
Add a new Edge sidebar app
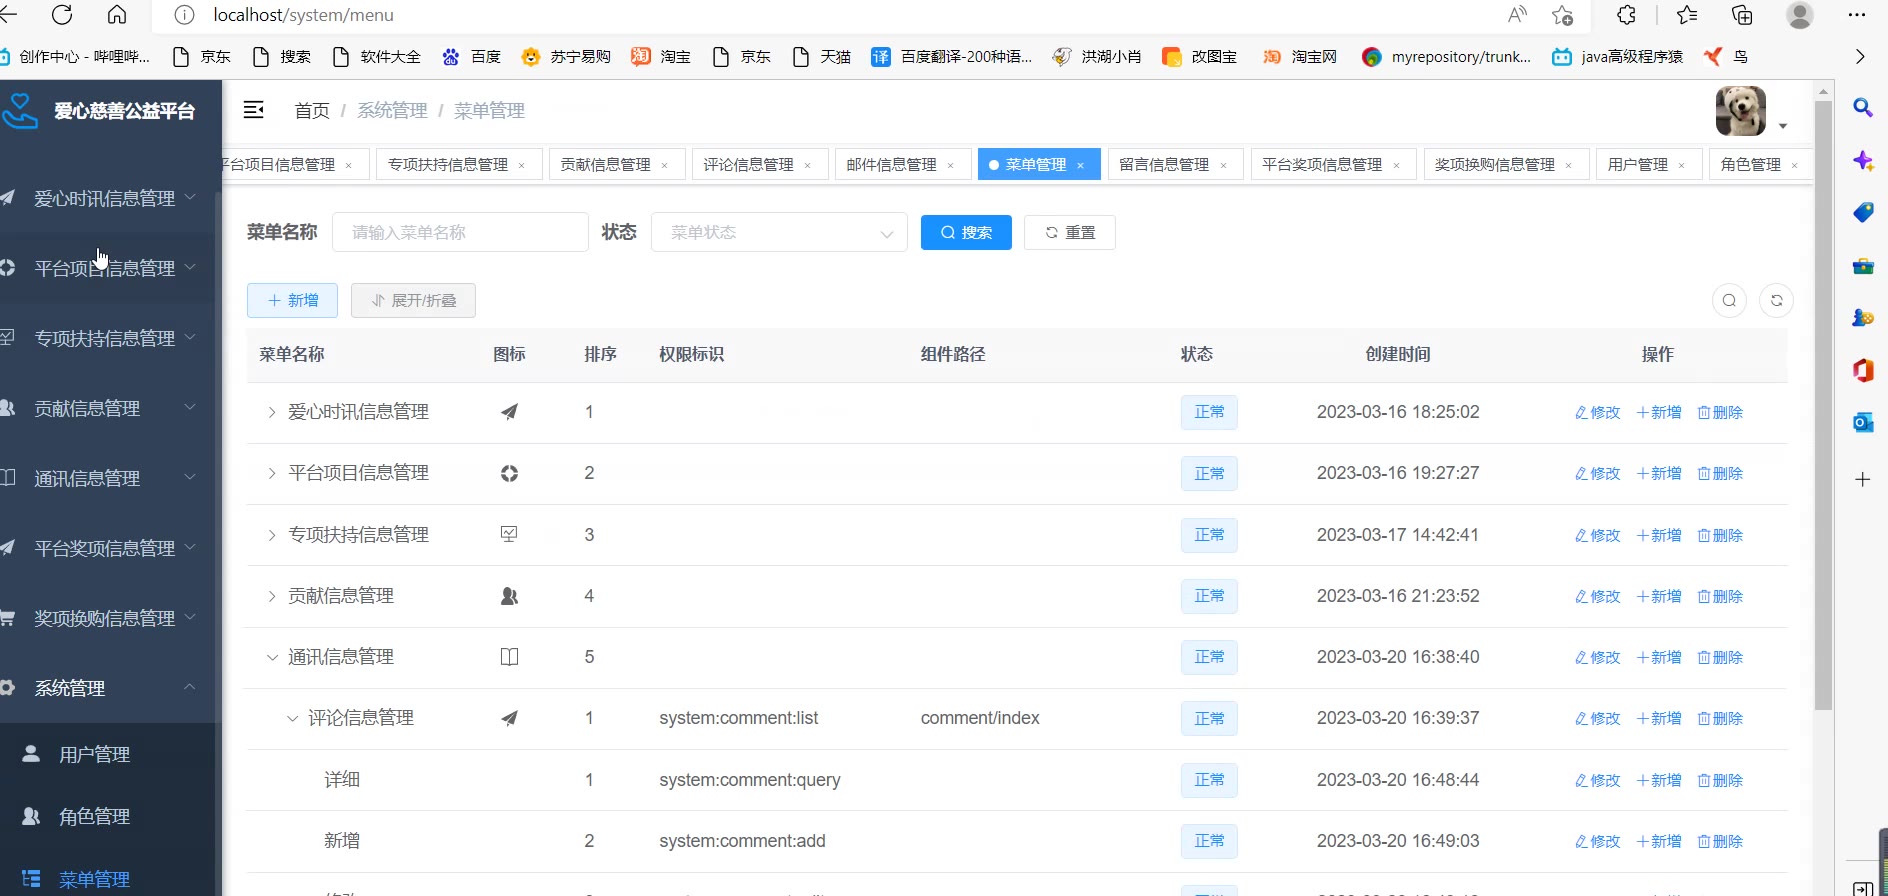tap(1863, 479)
